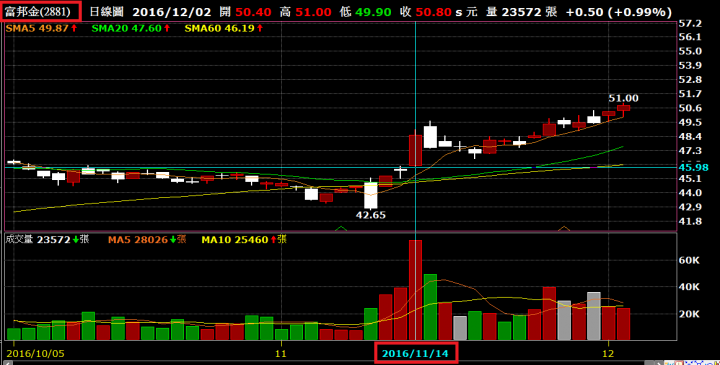Click the x-axis month label 11
Image resolution: width=720 pixels, height=365 pixels.
(281, 354)
